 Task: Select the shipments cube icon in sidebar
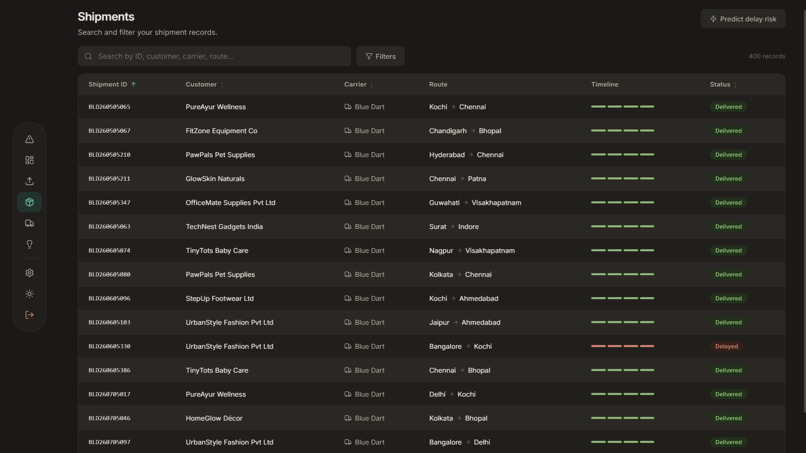tap(29, 202)
